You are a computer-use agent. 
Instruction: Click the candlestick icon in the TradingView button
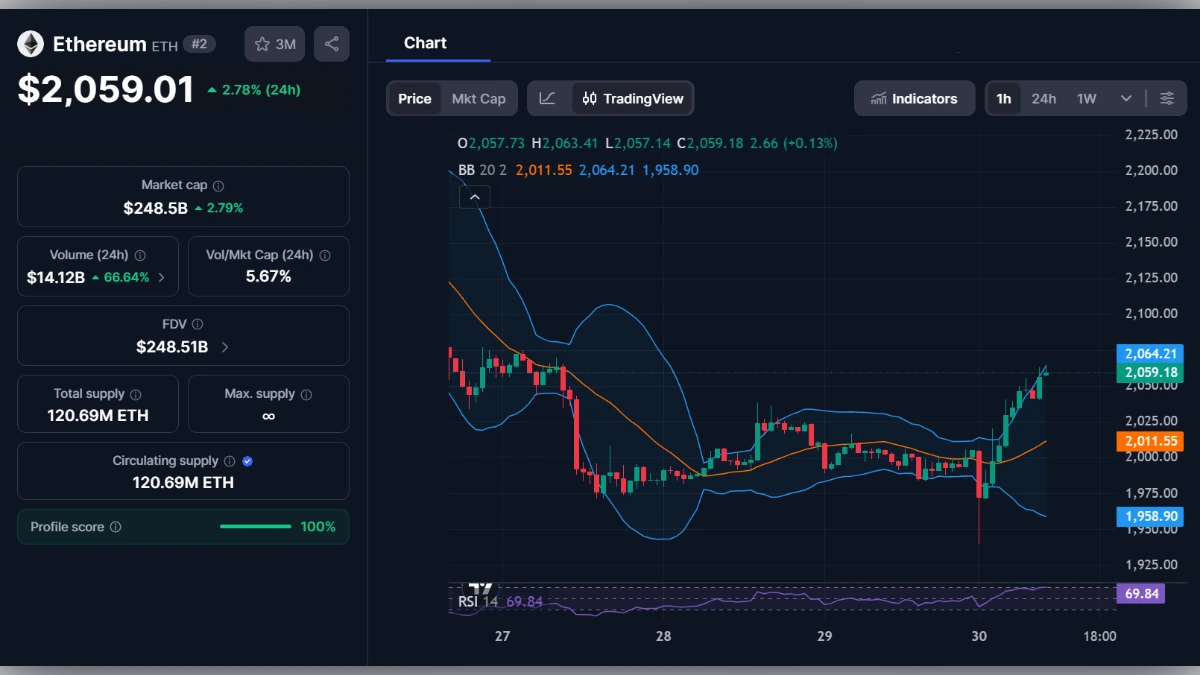pyautogui.click(x=589, y=98)
